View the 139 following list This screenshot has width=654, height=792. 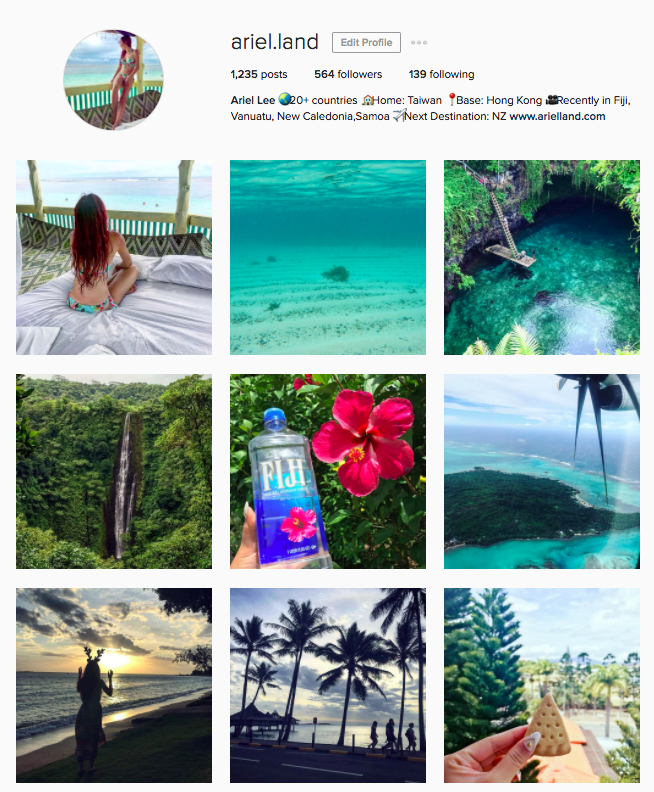click(441, 74)
